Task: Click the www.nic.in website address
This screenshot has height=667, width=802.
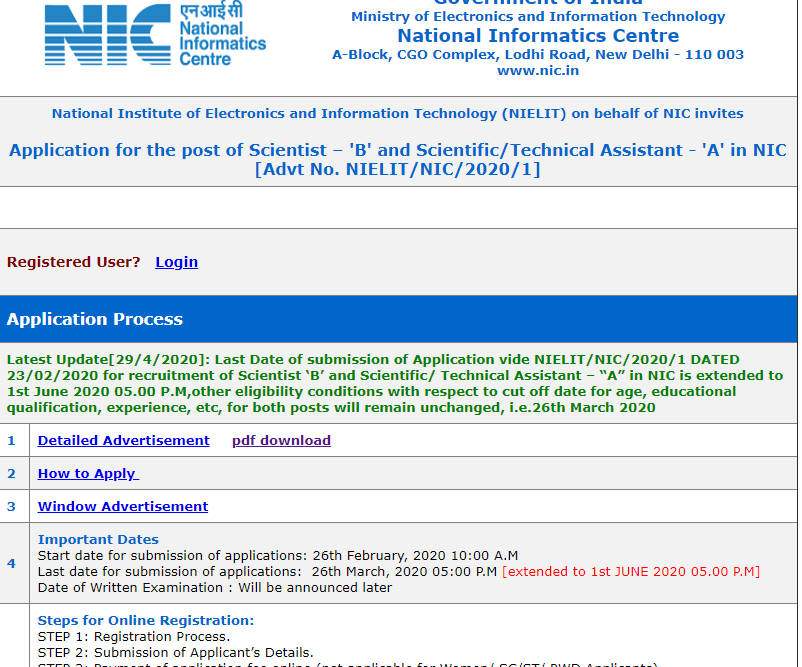Action: pos(537,71)
